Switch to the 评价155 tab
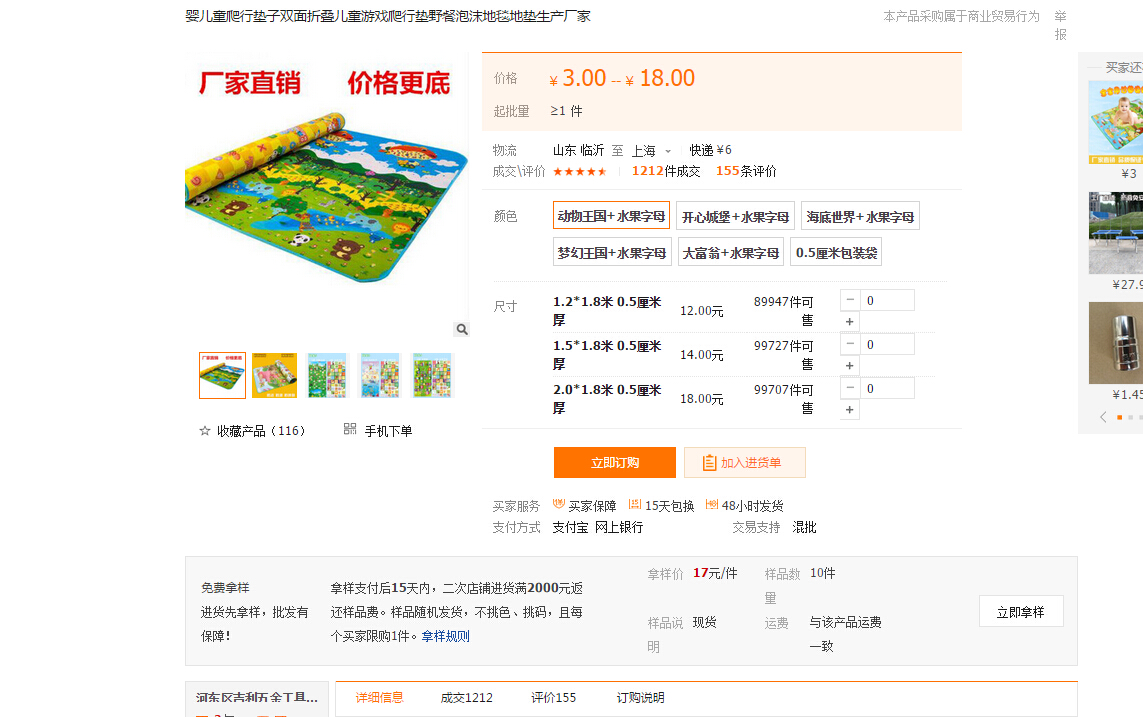The width and height of the screenshot is (1143, 717). (x=553, y=698)
